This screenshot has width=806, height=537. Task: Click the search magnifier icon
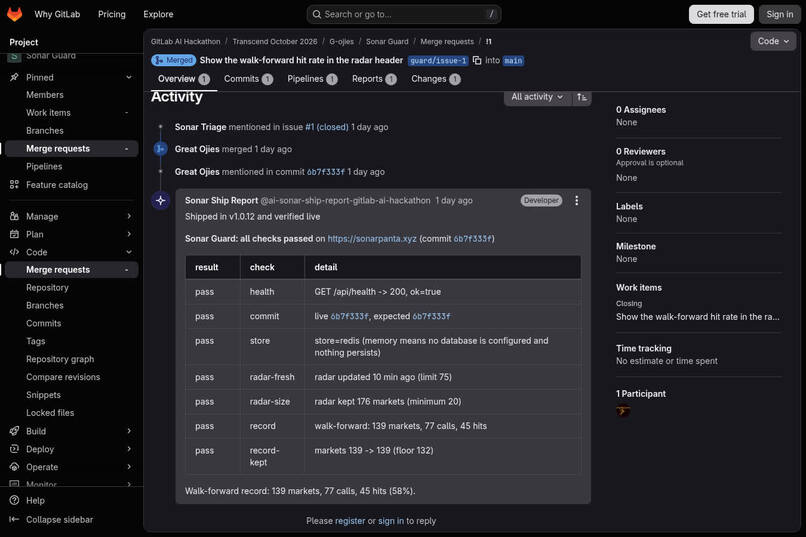coord(317,14)
